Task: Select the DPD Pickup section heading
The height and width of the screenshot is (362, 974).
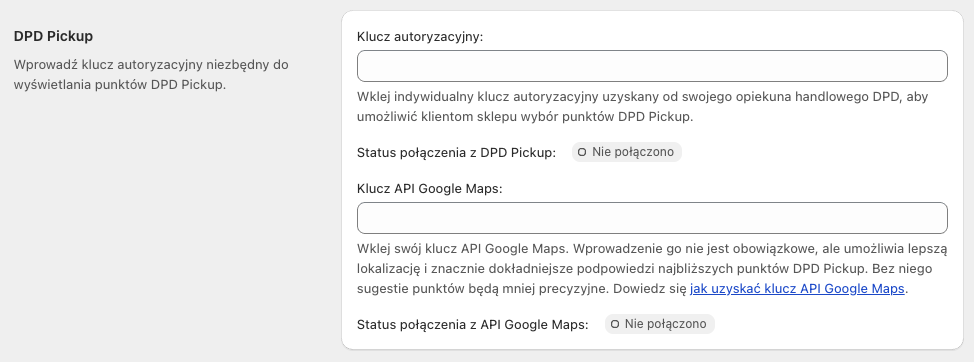Action: pos(53,36)
